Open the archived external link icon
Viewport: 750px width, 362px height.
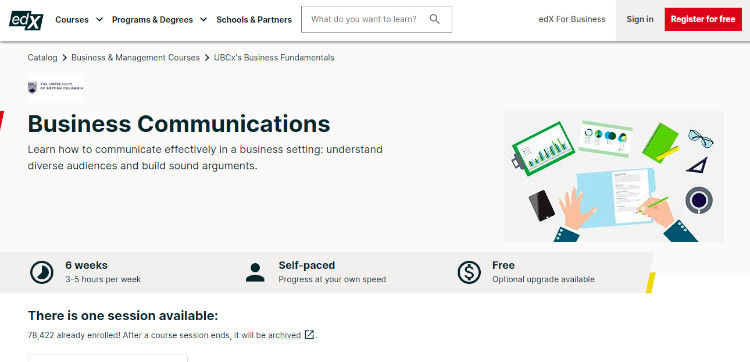(x=309, y=335)
